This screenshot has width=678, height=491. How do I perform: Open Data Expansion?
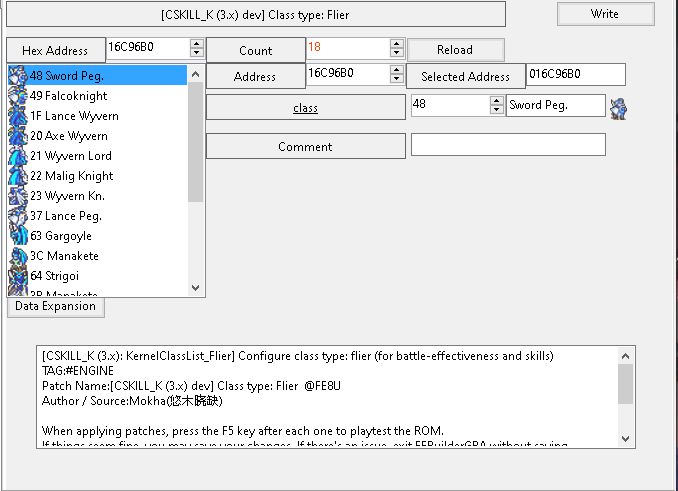click(55, 306)
